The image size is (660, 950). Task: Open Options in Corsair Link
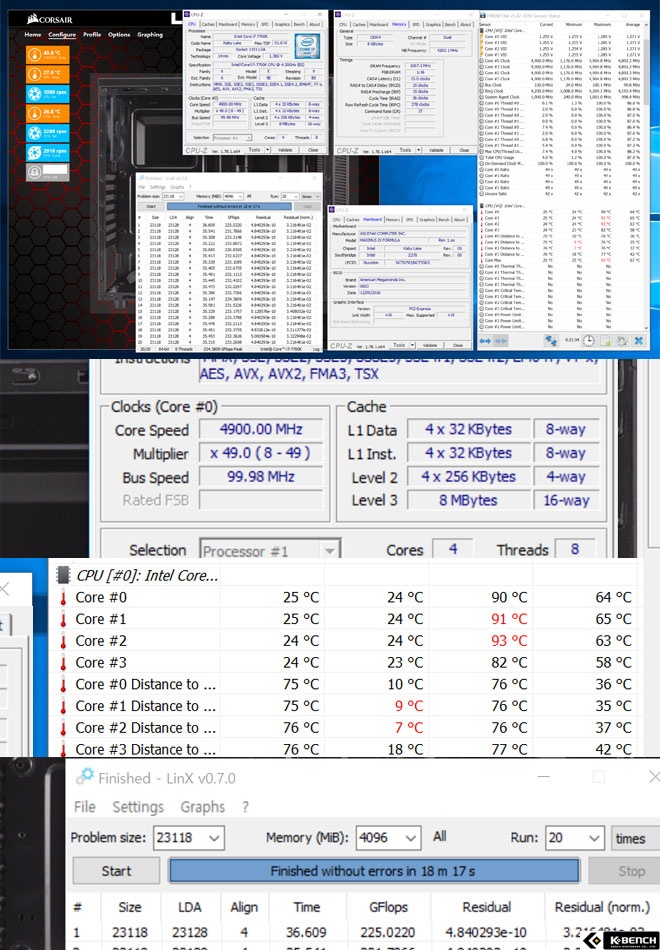pyautogui.click(x=119, y=35)
